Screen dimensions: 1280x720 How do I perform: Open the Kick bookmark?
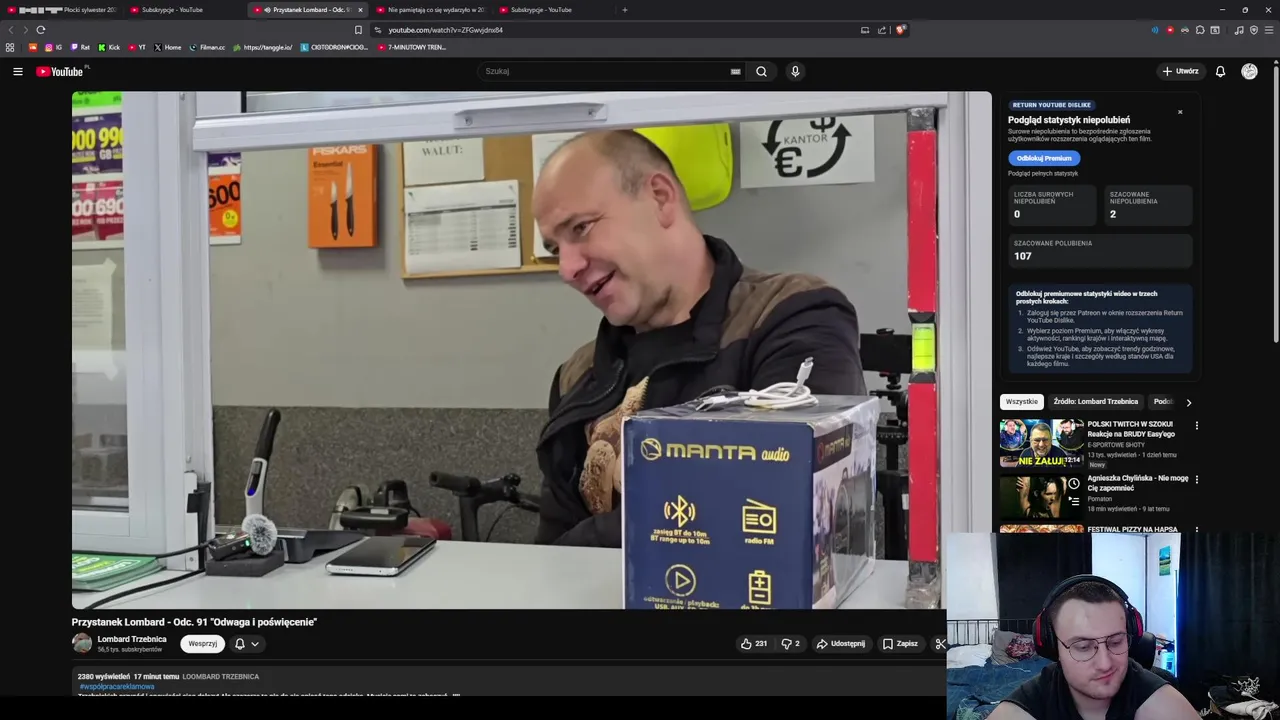[110, 47]
